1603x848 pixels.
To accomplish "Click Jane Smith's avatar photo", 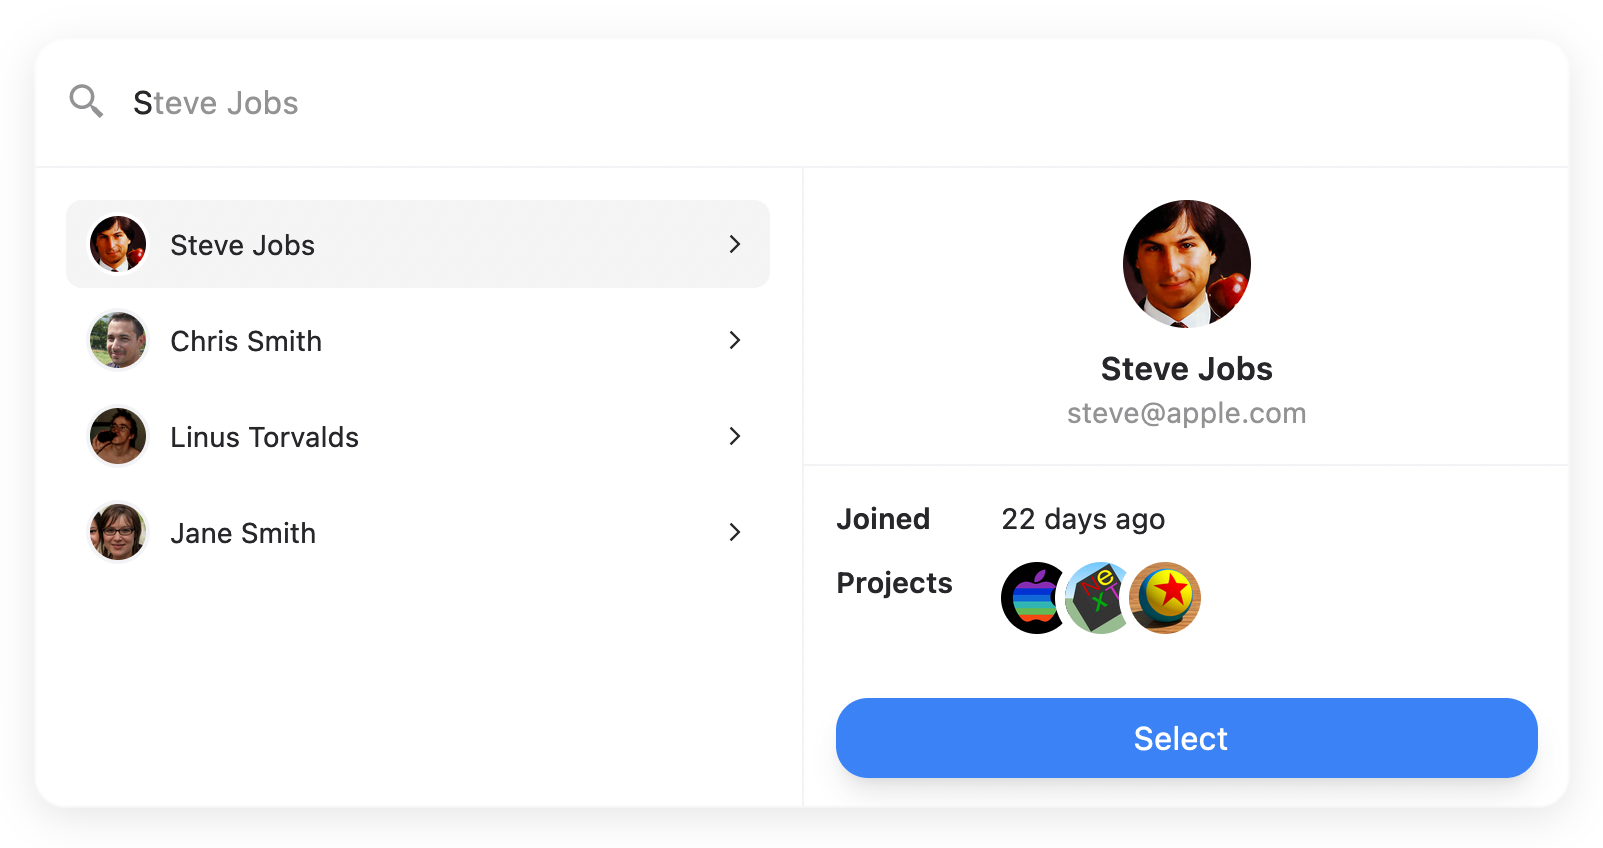I will click(118, 532).
